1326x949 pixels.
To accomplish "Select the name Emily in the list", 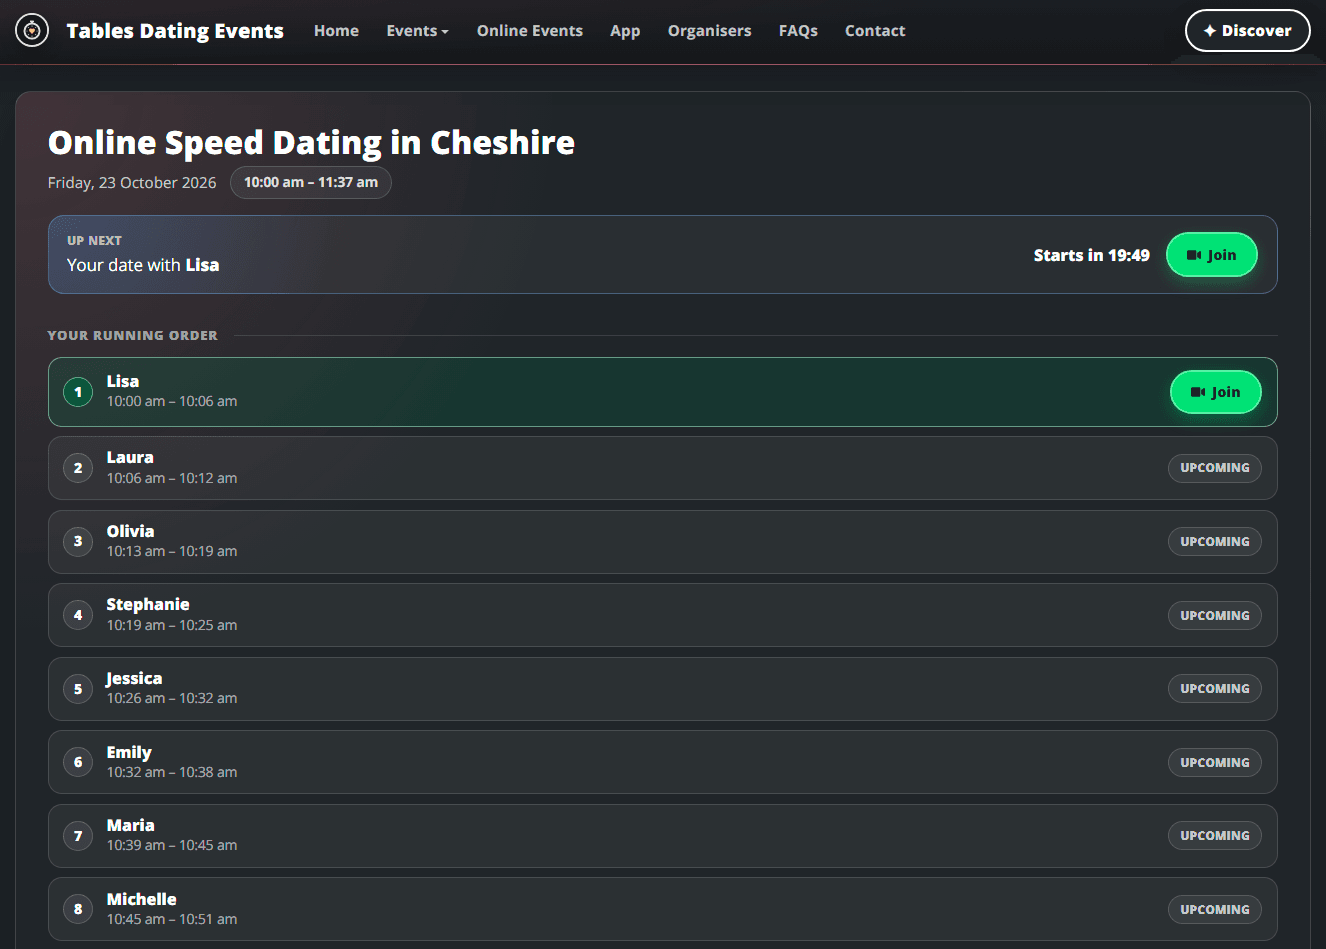I will (x=129, y=752).
